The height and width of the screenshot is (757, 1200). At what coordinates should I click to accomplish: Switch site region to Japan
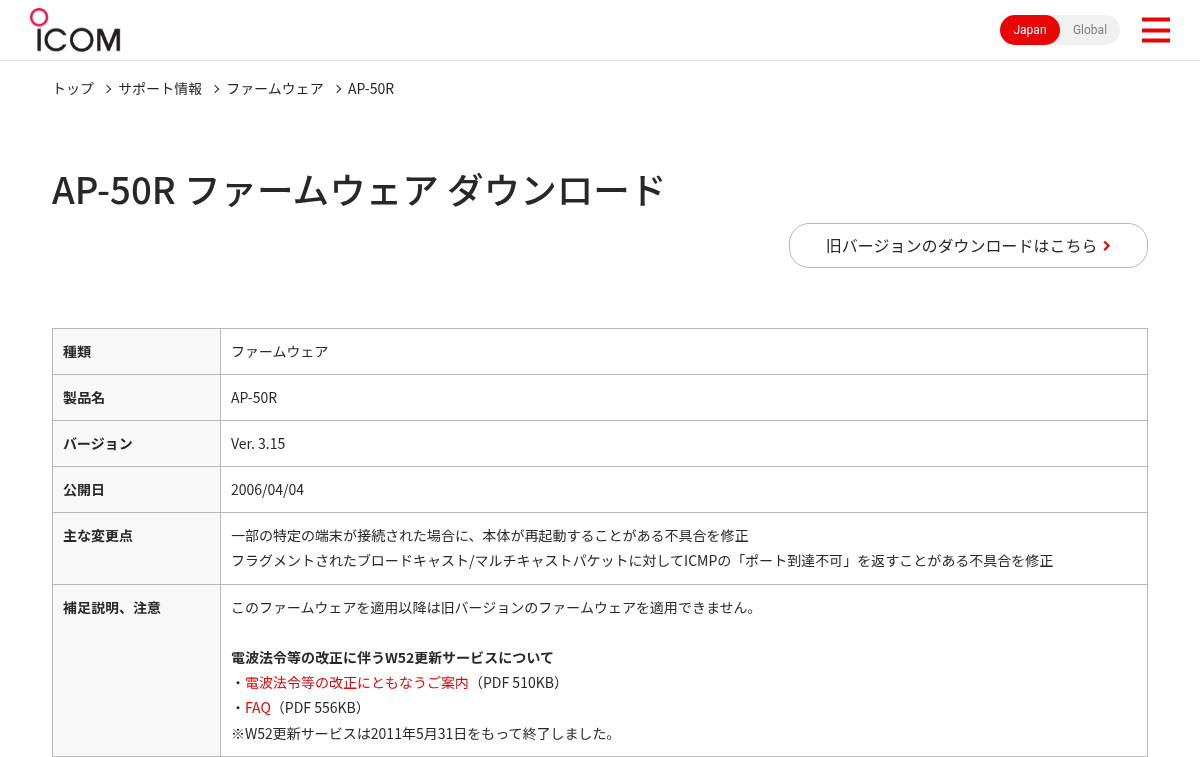tap(1030, 30)
